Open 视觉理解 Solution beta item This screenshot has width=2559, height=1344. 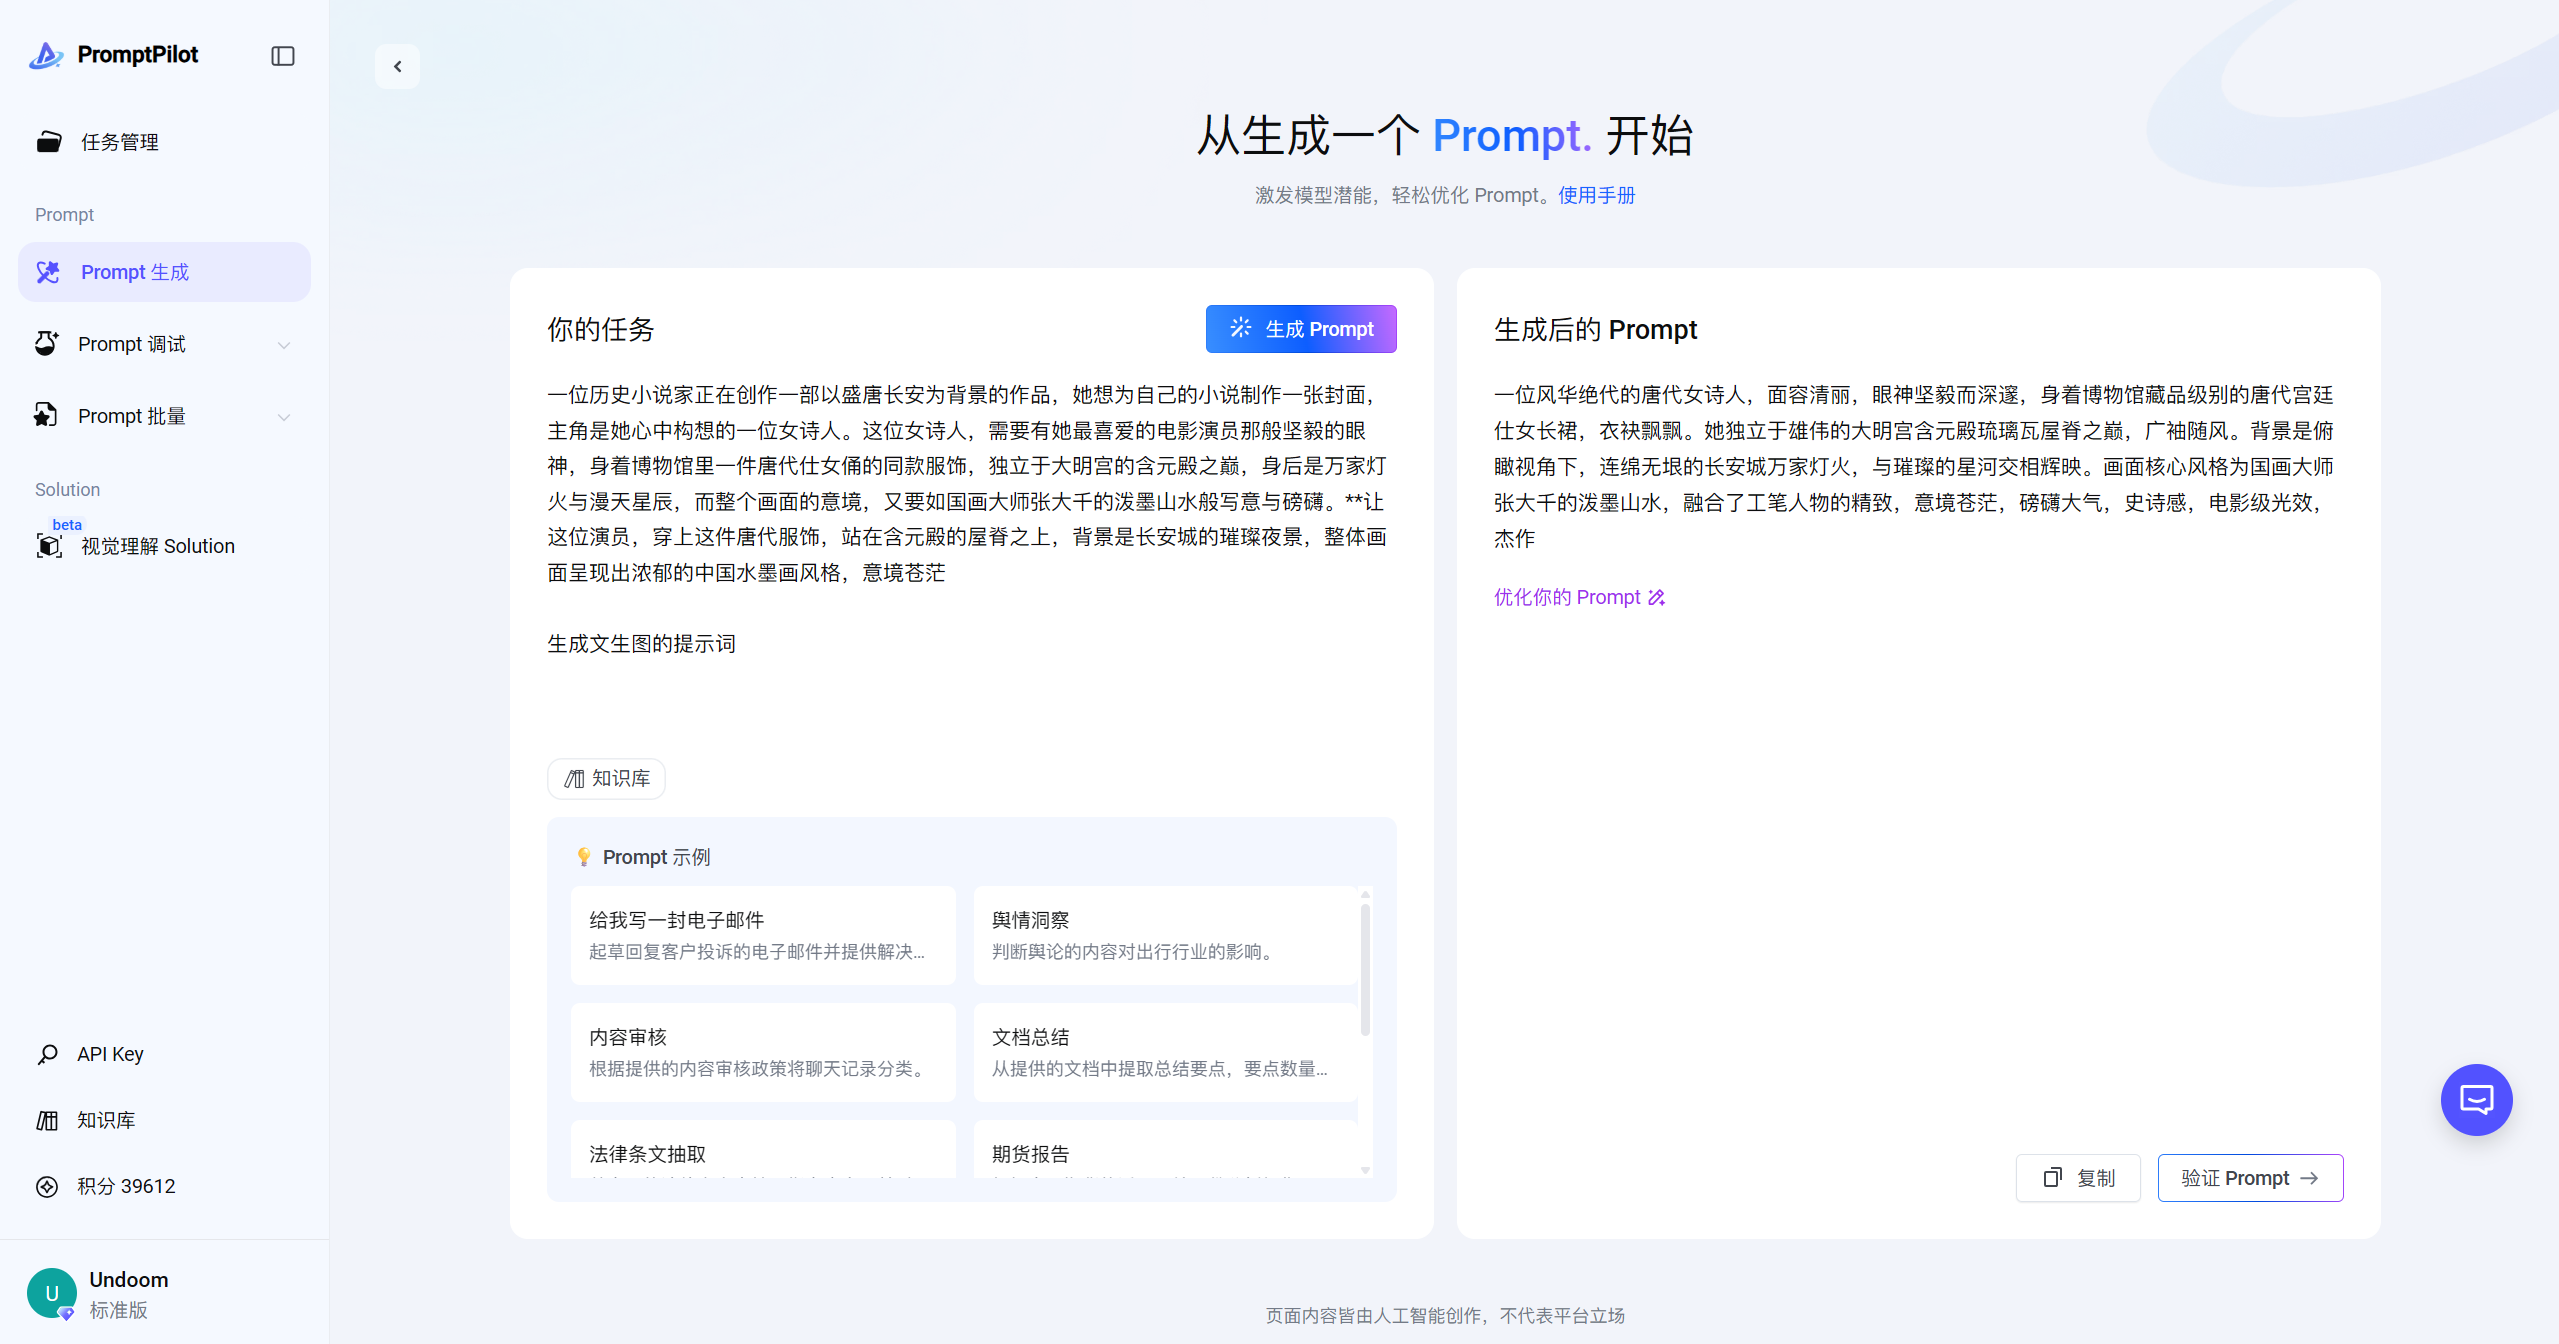click(x=157, y=546)
